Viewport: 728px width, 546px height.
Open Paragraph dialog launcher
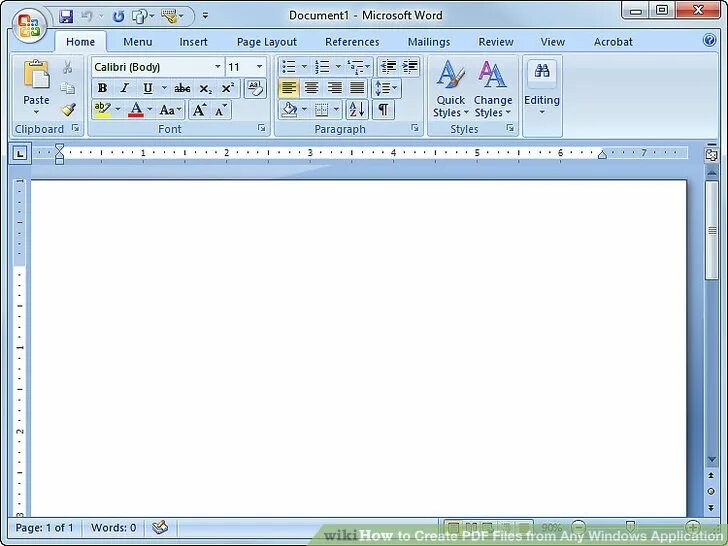click(x=415, y=128)
